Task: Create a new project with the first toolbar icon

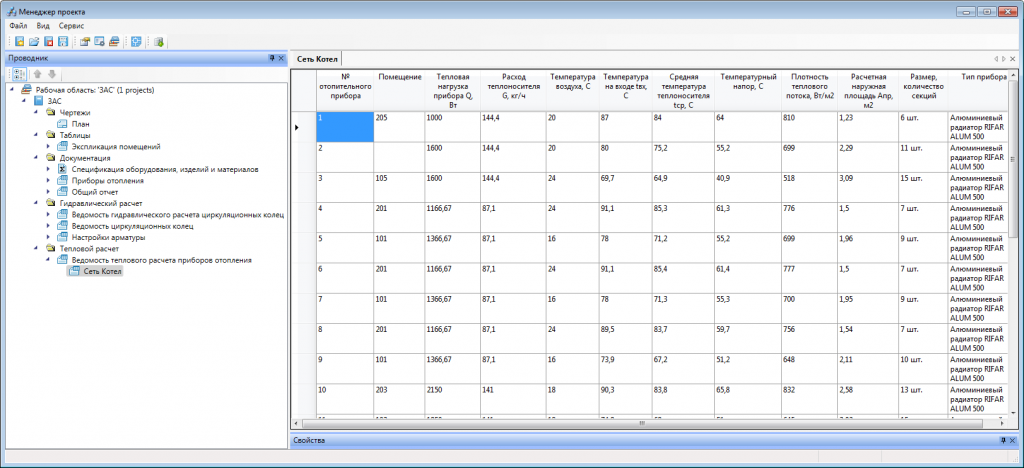Action: click(20, 42)
